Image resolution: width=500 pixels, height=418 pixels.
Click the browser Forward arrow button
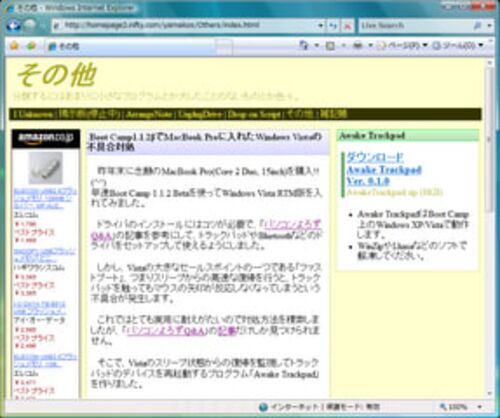coord(30,25)
